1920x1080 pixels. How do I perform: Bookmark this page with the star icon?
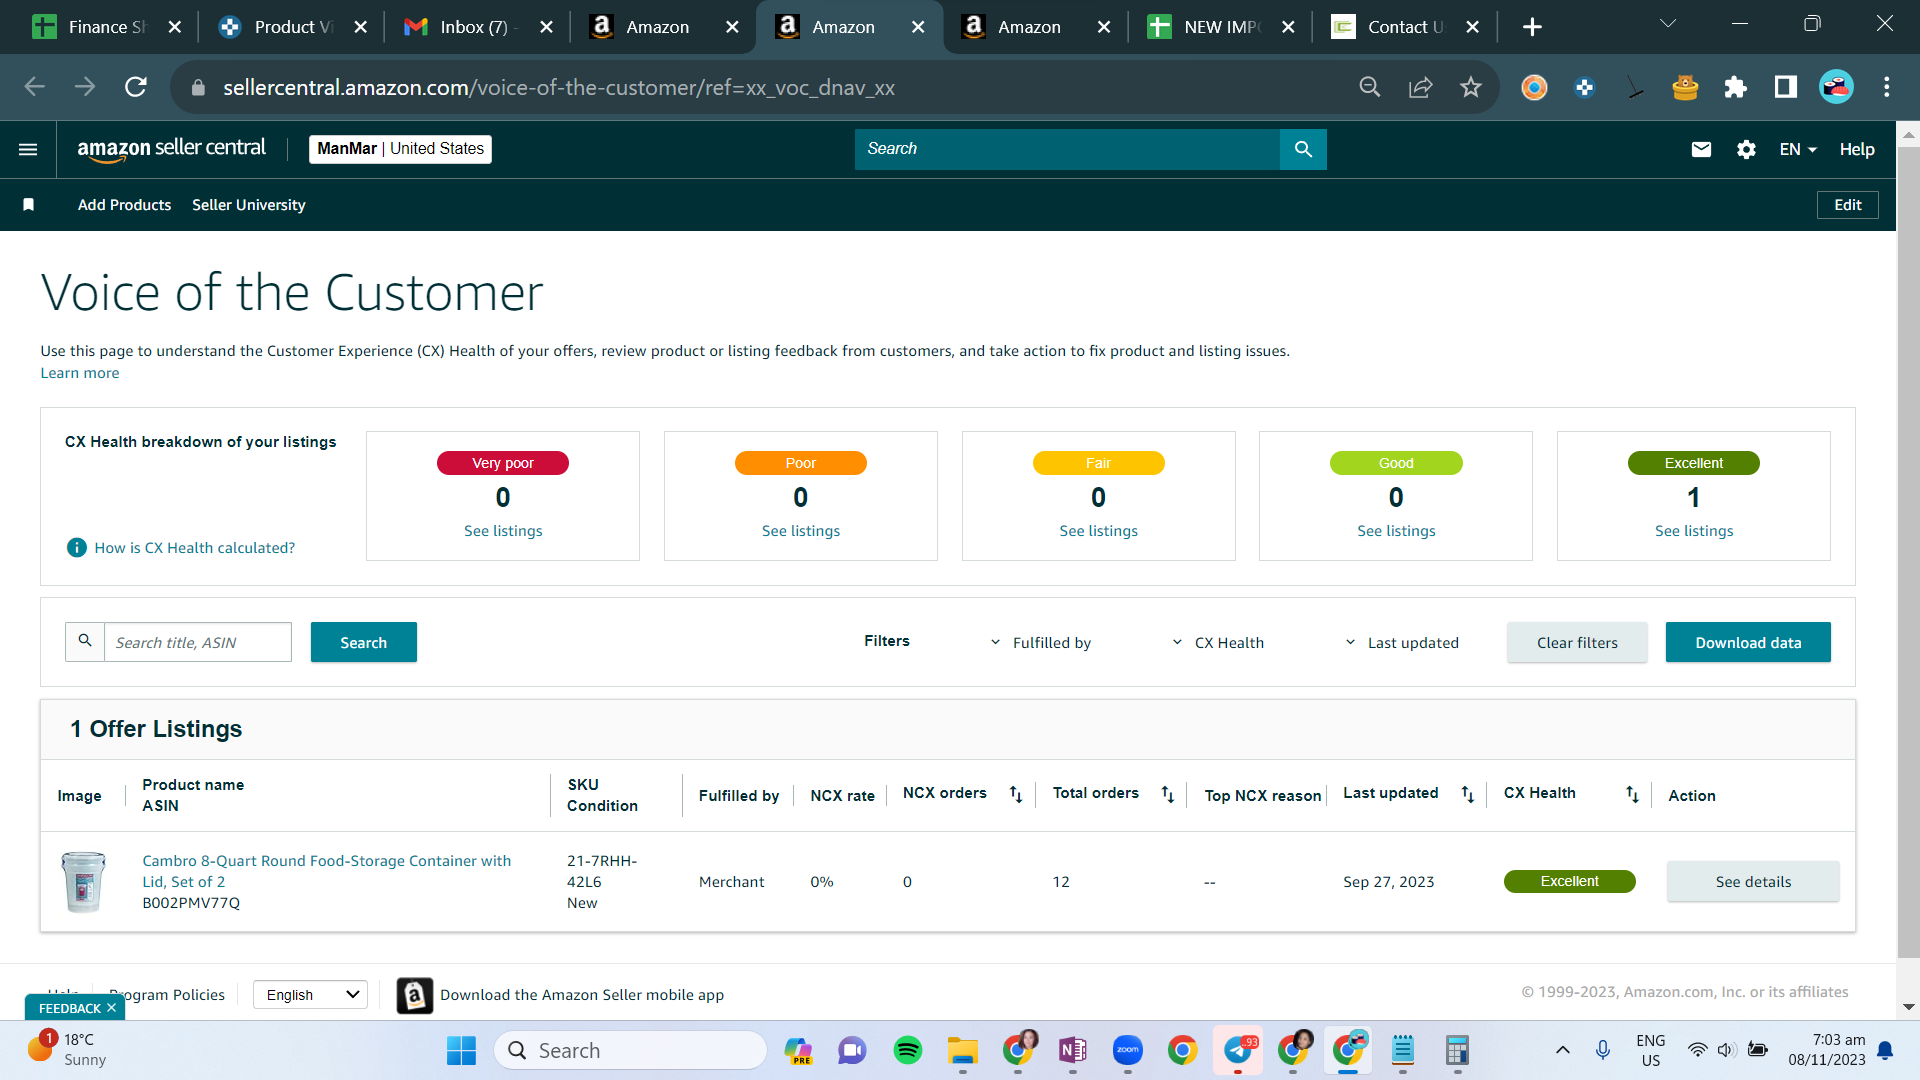click(1471, 87)
